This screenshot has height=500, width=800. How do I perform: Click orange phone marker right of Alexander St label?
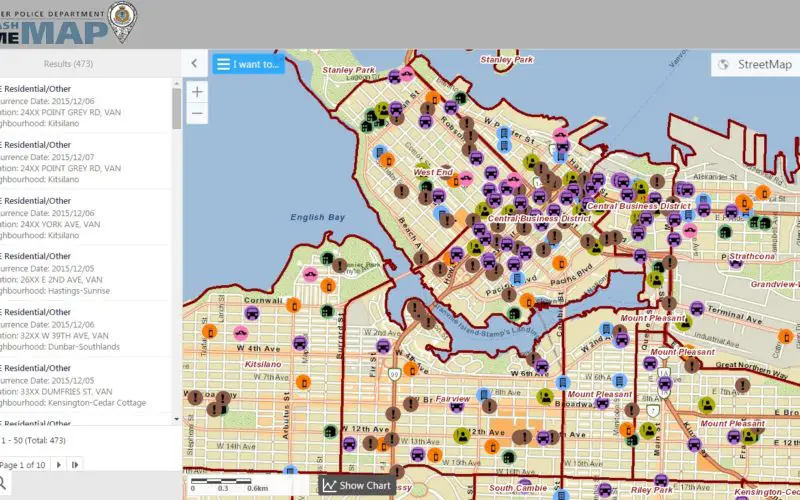[x=763, y=192]
